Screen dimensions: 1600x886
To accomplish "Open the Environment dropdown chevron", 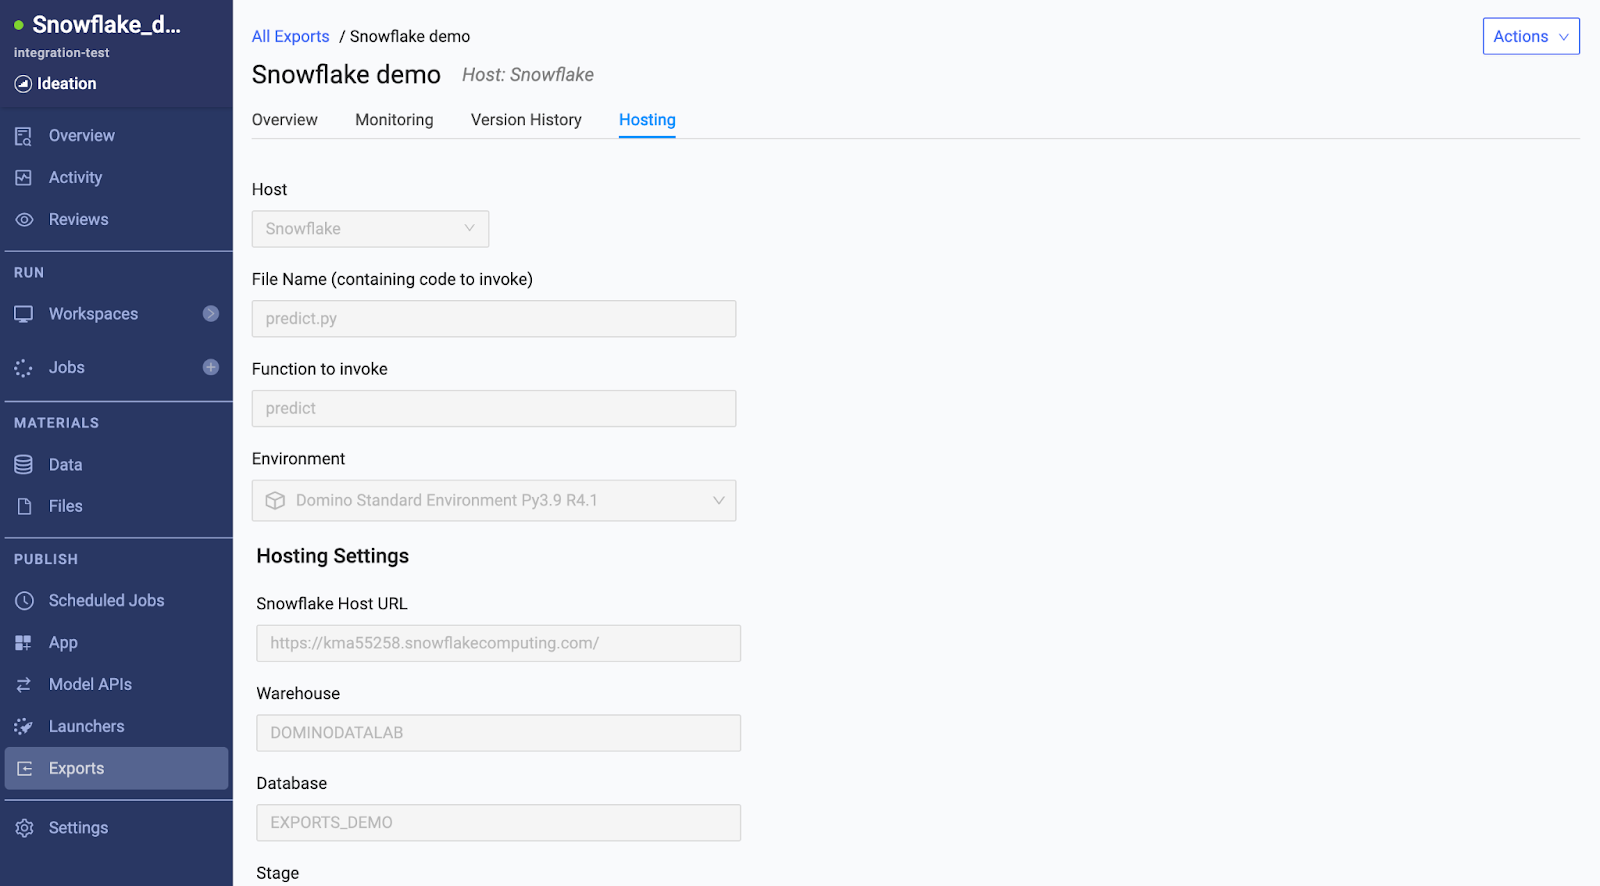I will (718, 501).
